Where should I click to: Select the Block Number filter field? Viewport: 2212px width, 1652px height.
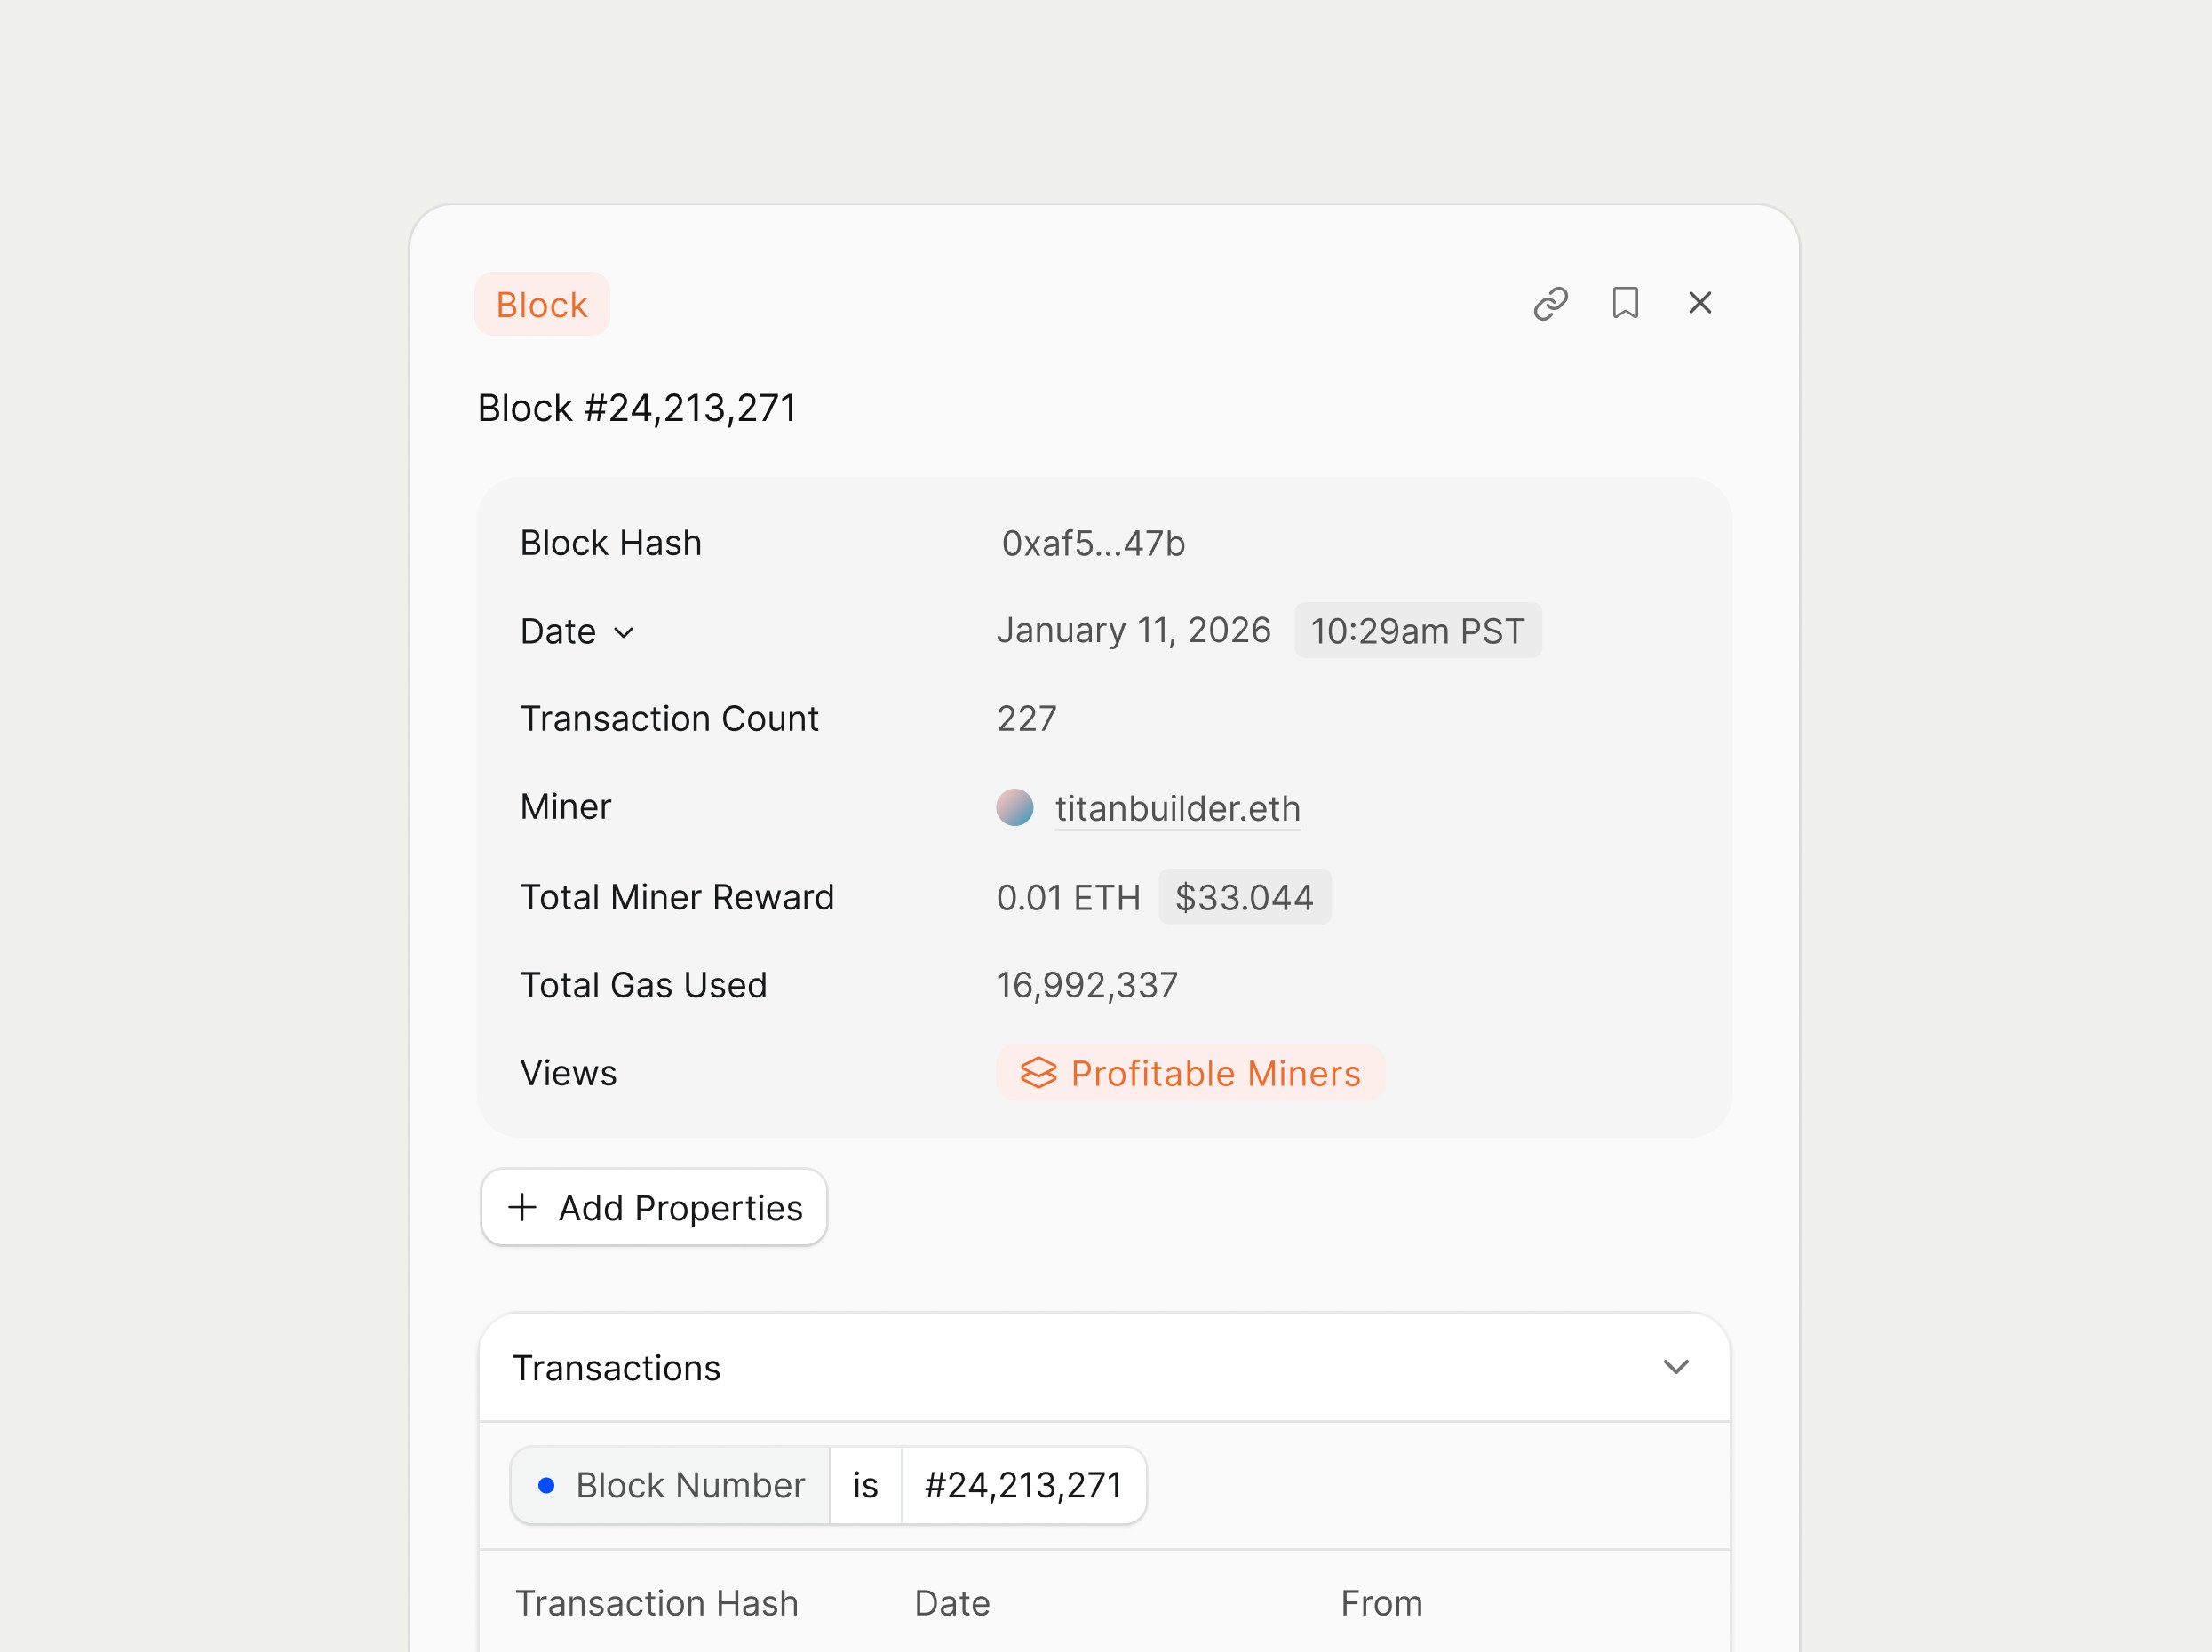pyautogui.click(x=689, y=1485)
